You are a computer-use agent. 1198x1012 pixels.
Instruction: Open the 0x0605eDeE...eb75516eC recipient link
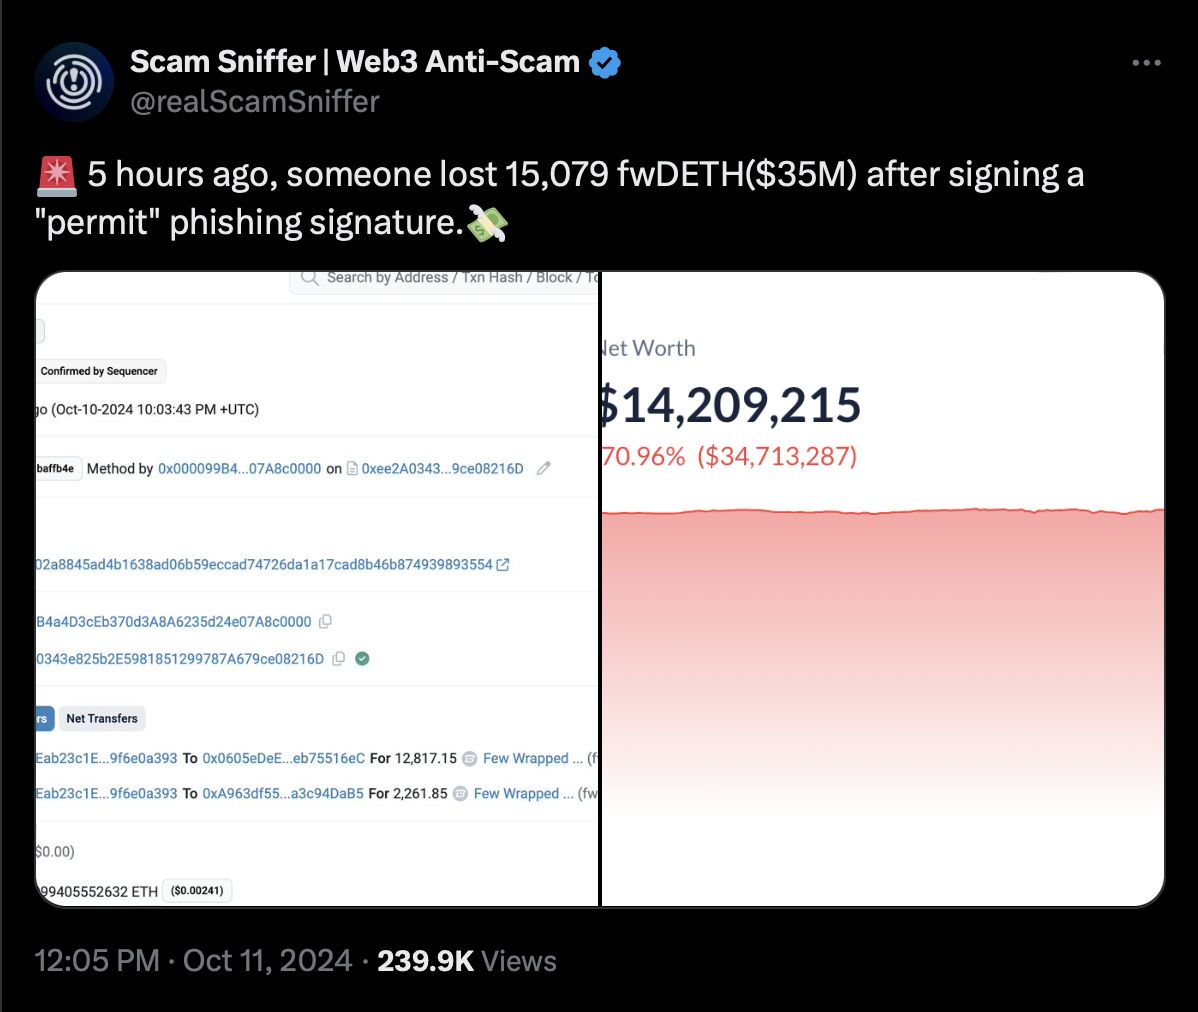[283, 758]
